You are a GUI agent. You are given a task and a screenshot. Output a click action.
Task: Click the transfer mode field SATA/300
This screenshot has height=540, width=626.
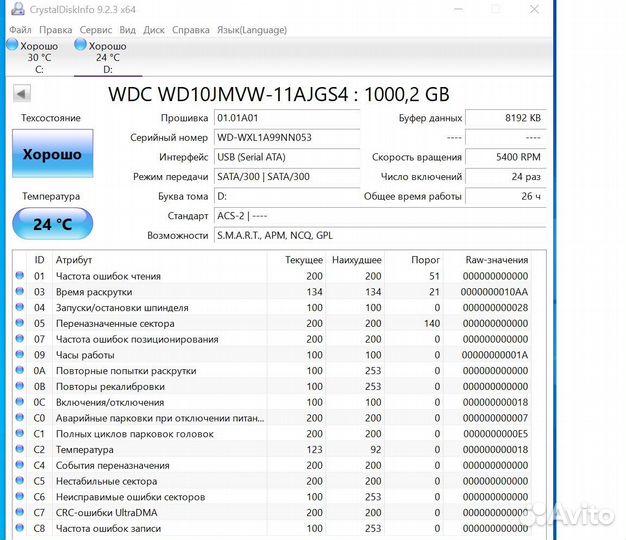coord(287,177)
